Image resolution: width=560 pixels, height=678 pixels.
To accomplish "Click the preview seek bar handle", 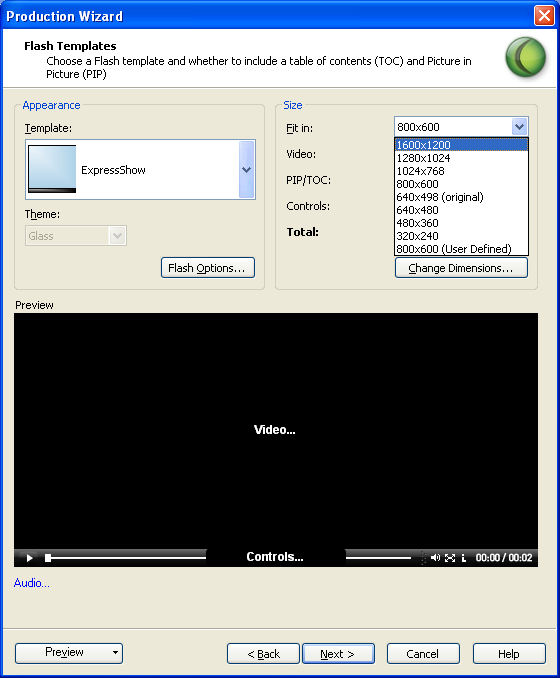I will click(x=48, y=558).
